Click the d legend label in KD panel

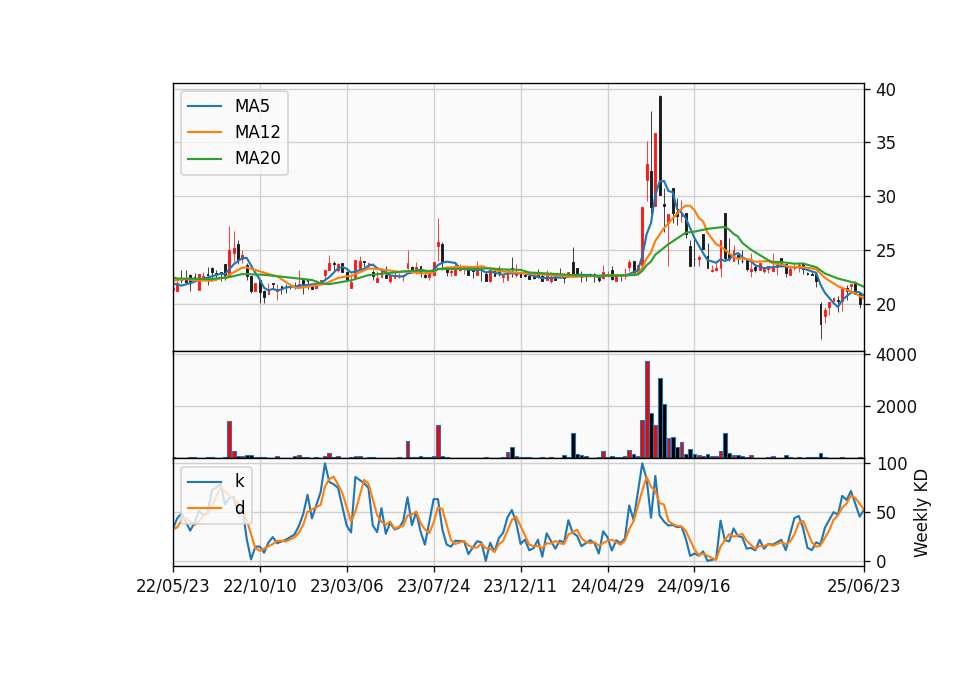click(x=239, y=508)
